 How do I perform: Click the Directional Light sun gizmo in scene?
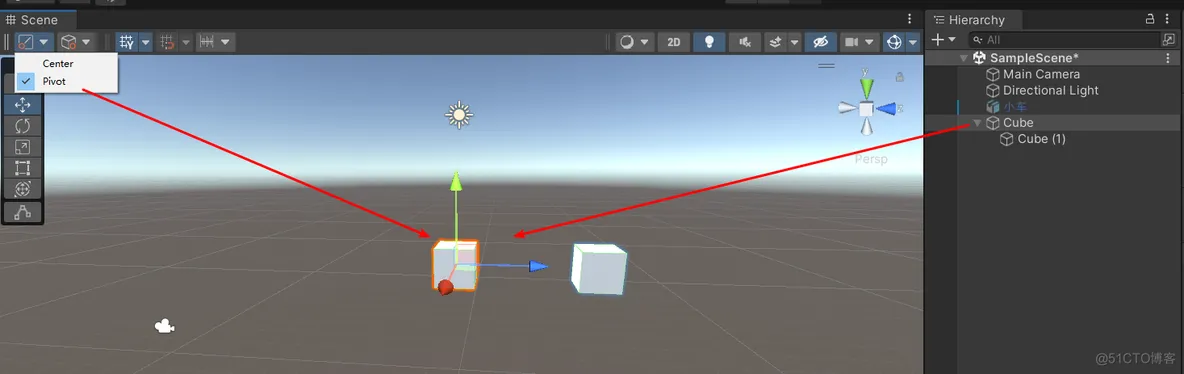(459, 115)
